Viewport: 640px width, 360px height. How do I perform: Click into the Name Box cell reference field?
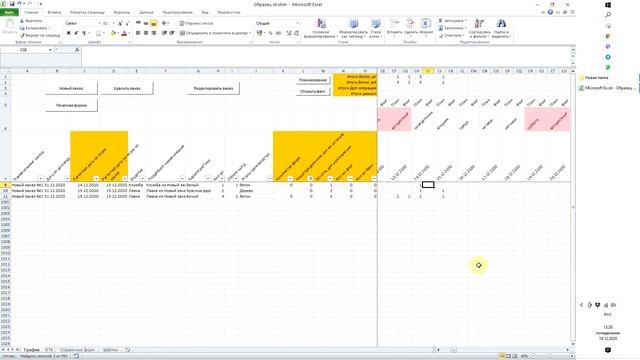[x=24, y=50]
